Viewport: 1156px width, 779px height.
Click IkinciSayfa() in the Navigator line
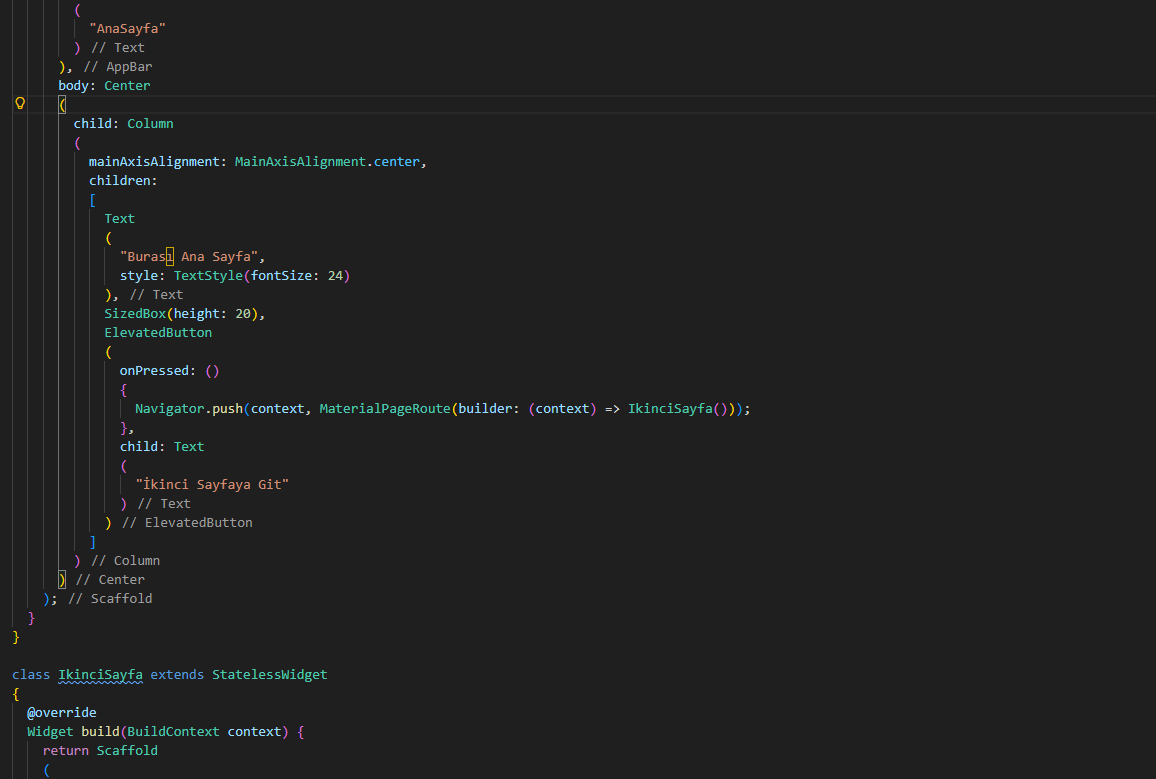678,409
